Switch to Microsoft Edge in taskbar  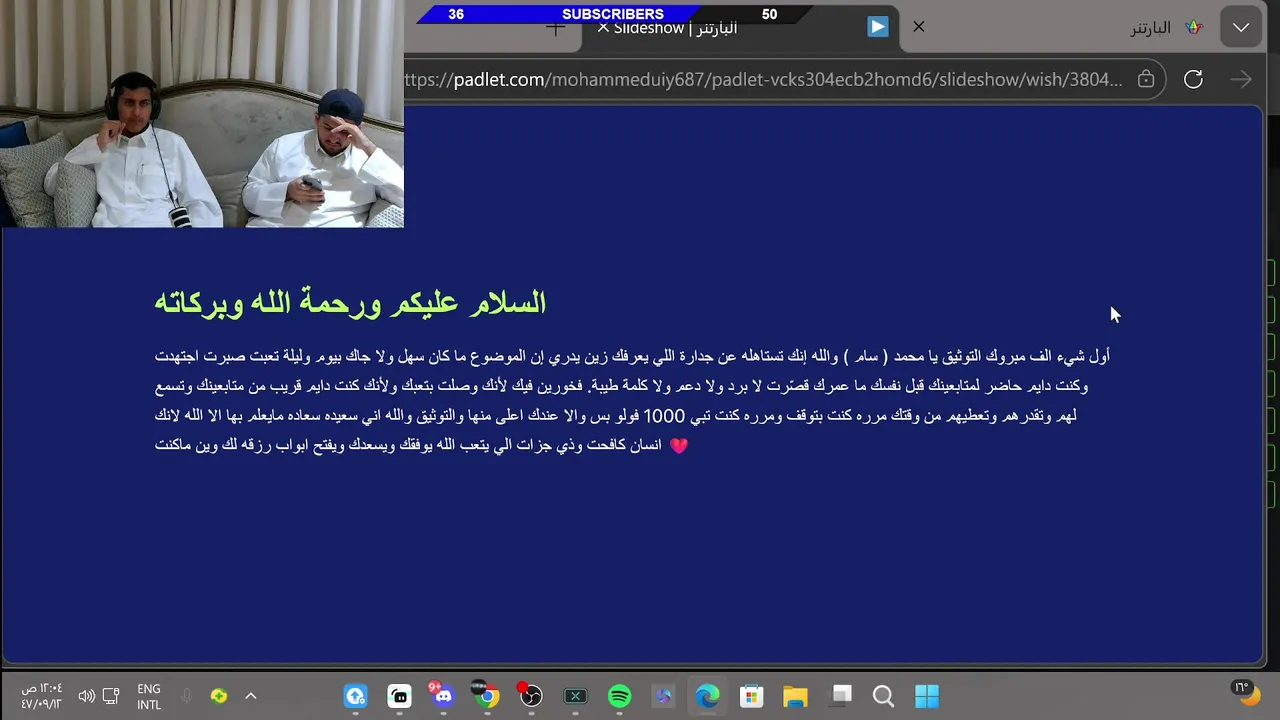coord(707,696)
